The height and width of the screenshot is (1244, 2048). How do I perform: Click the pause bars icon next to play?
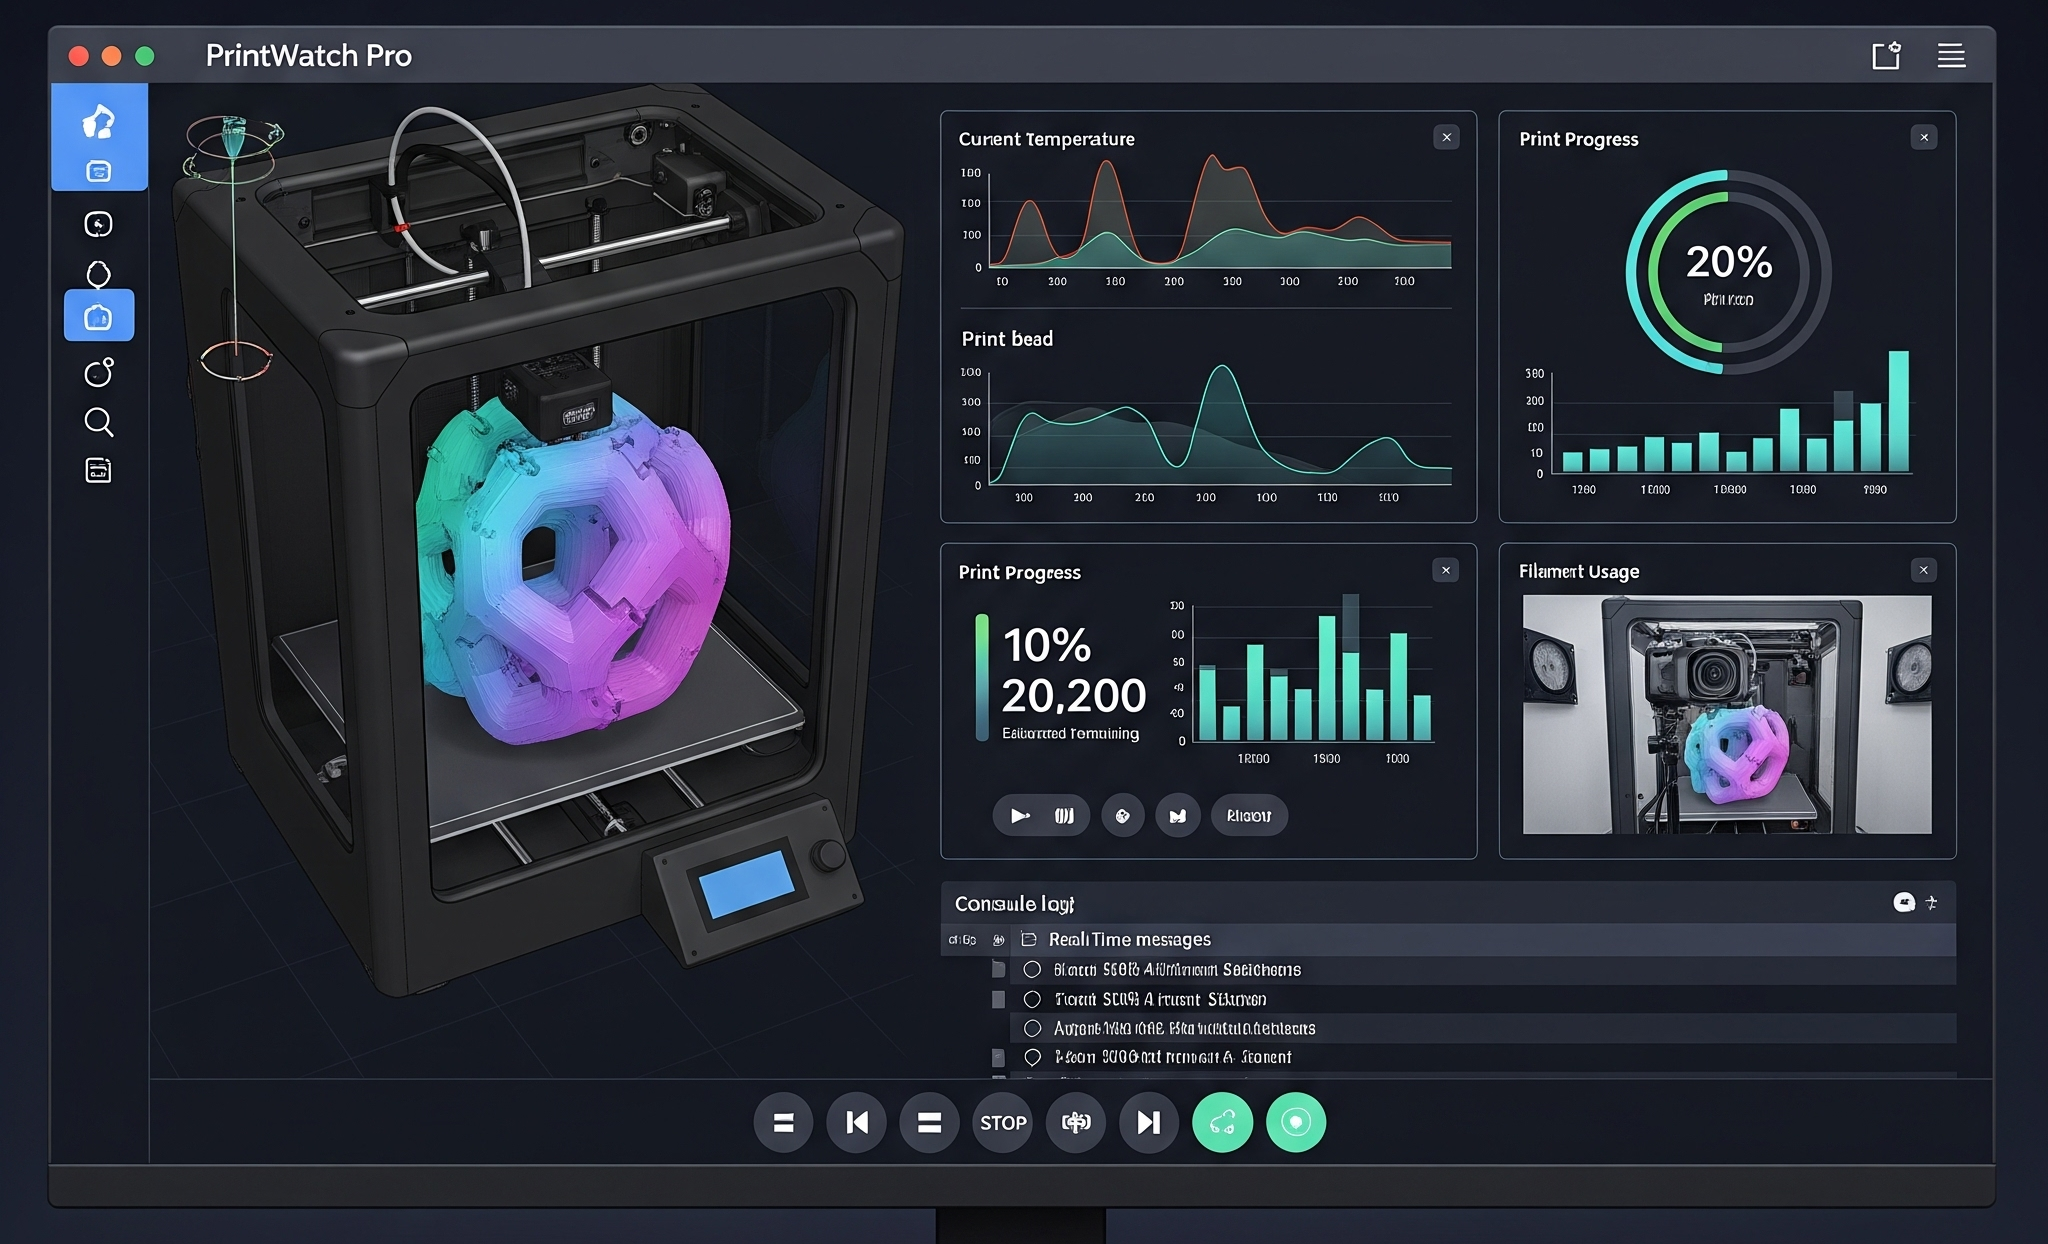click(1064, 816)
